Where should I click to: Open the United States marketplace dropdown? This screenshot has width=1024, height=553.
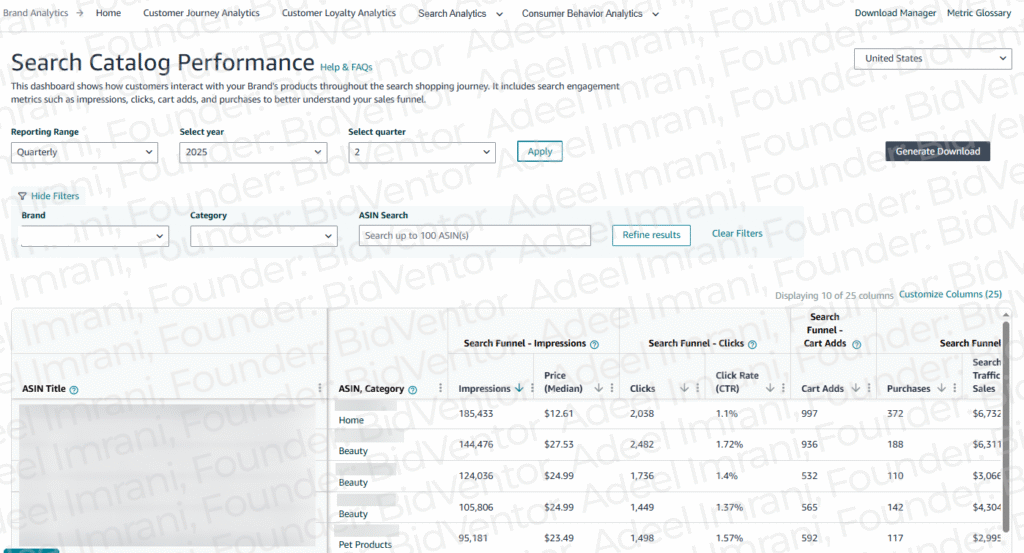pos(933,59)
